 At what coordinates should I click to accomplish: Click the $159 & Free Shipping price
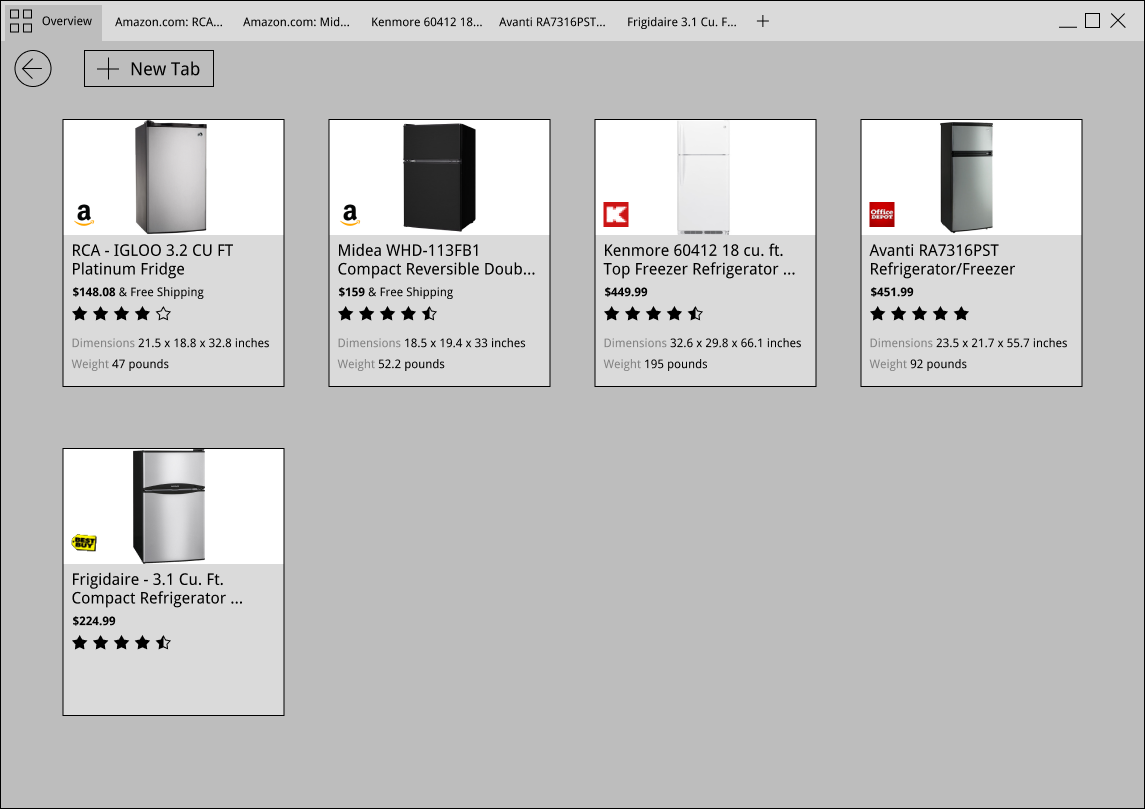click(395, 292)
